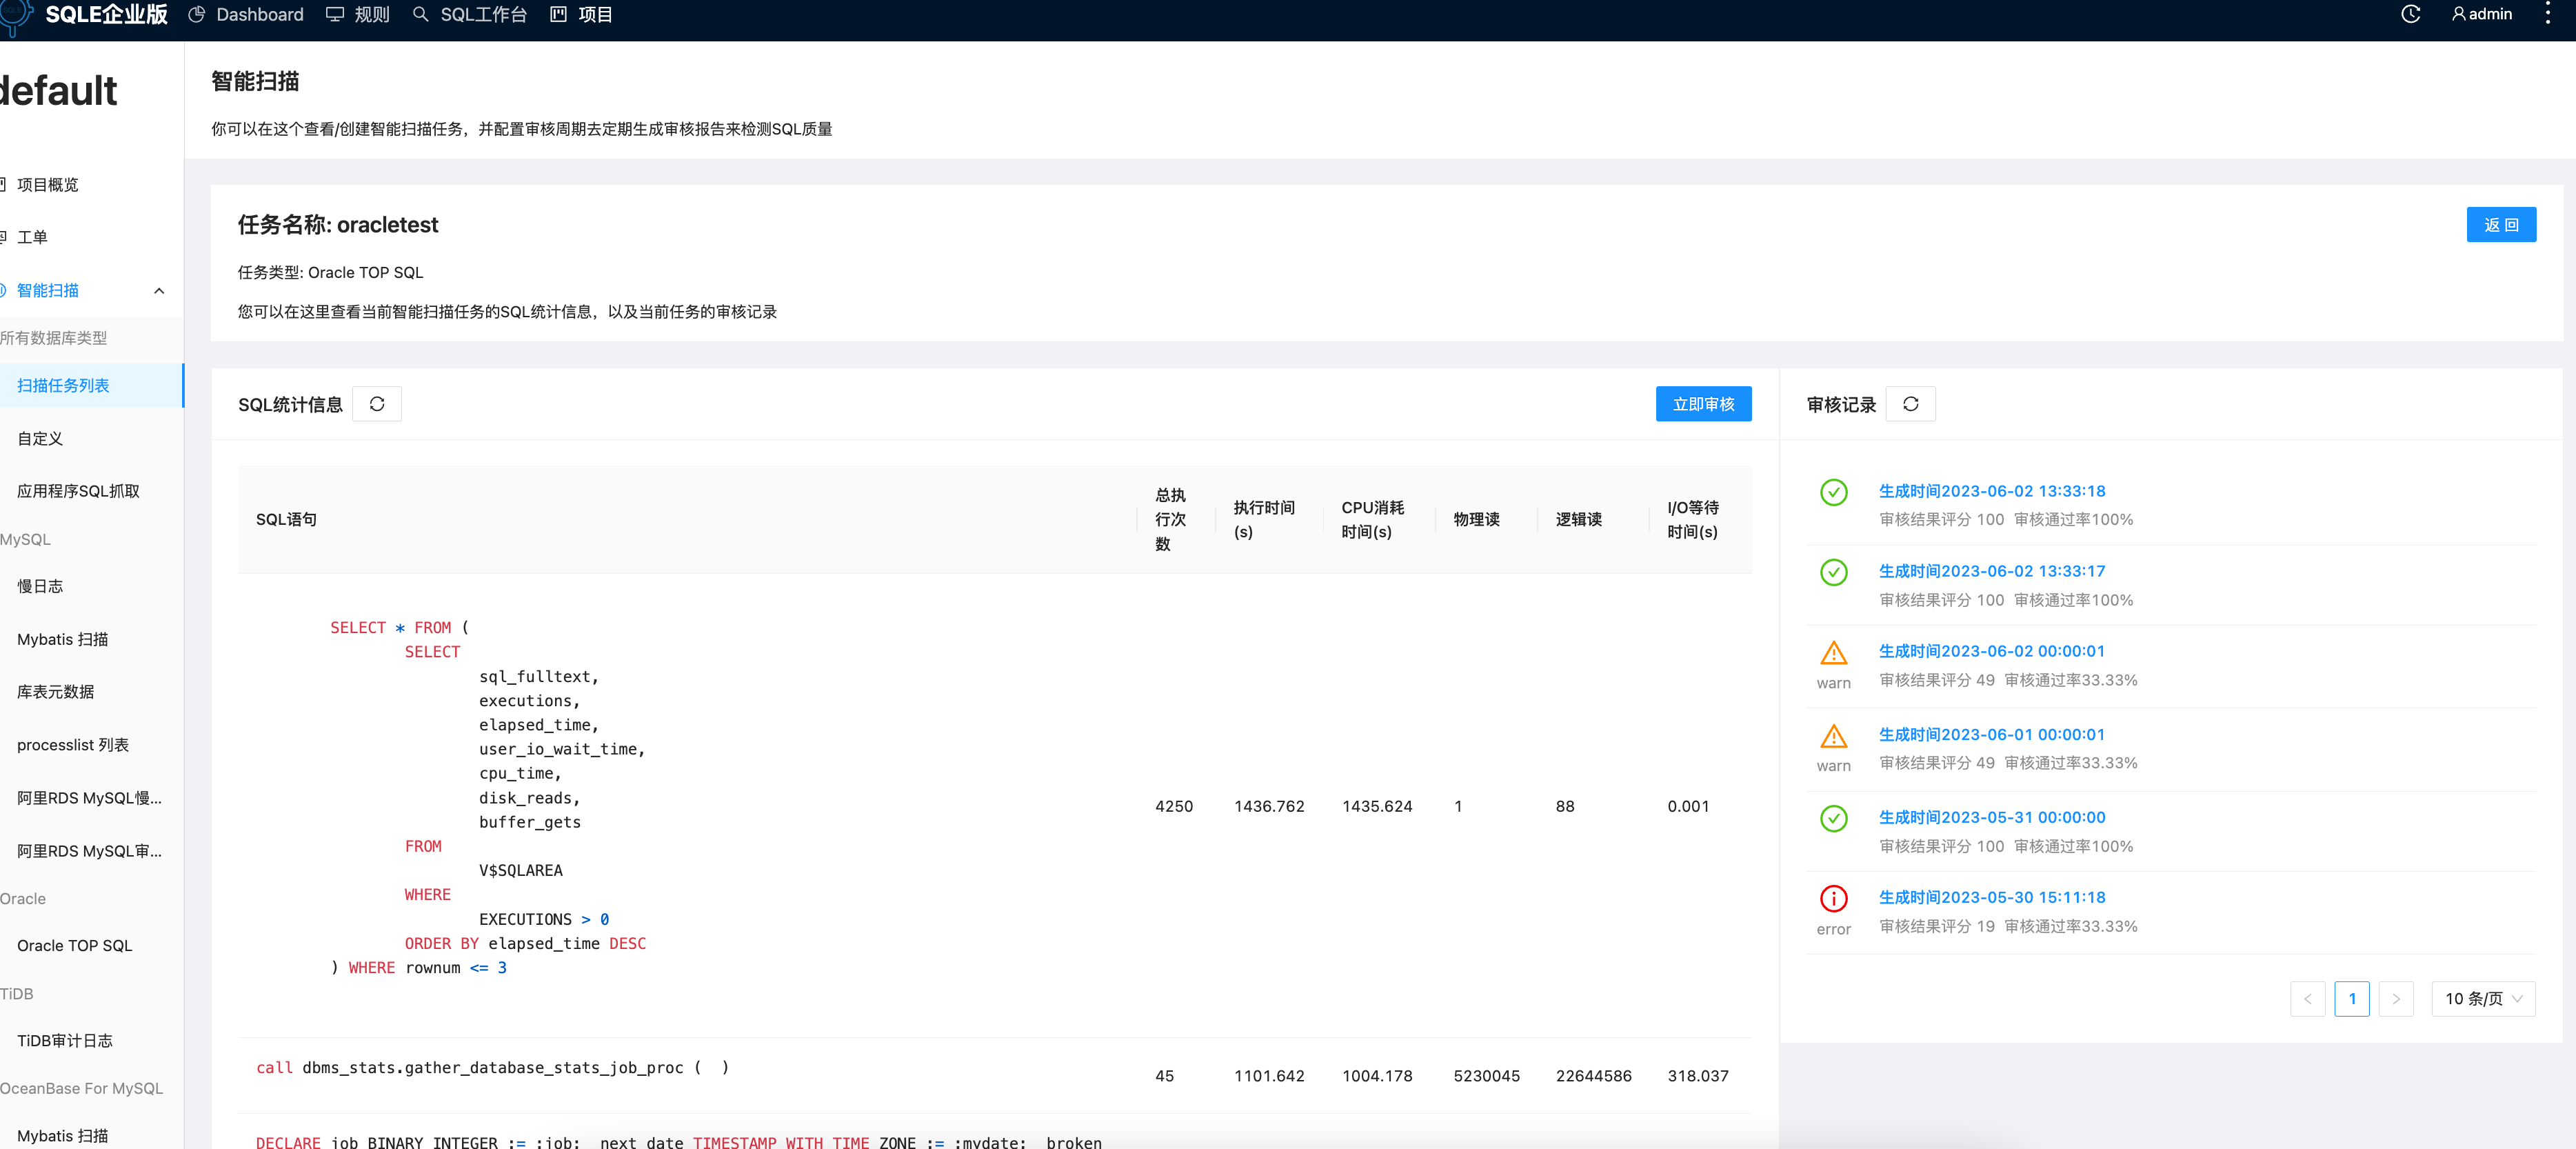The image size is (2576, 1149).
Task: Click the 立即审核 button
Action: [1703, 404]
